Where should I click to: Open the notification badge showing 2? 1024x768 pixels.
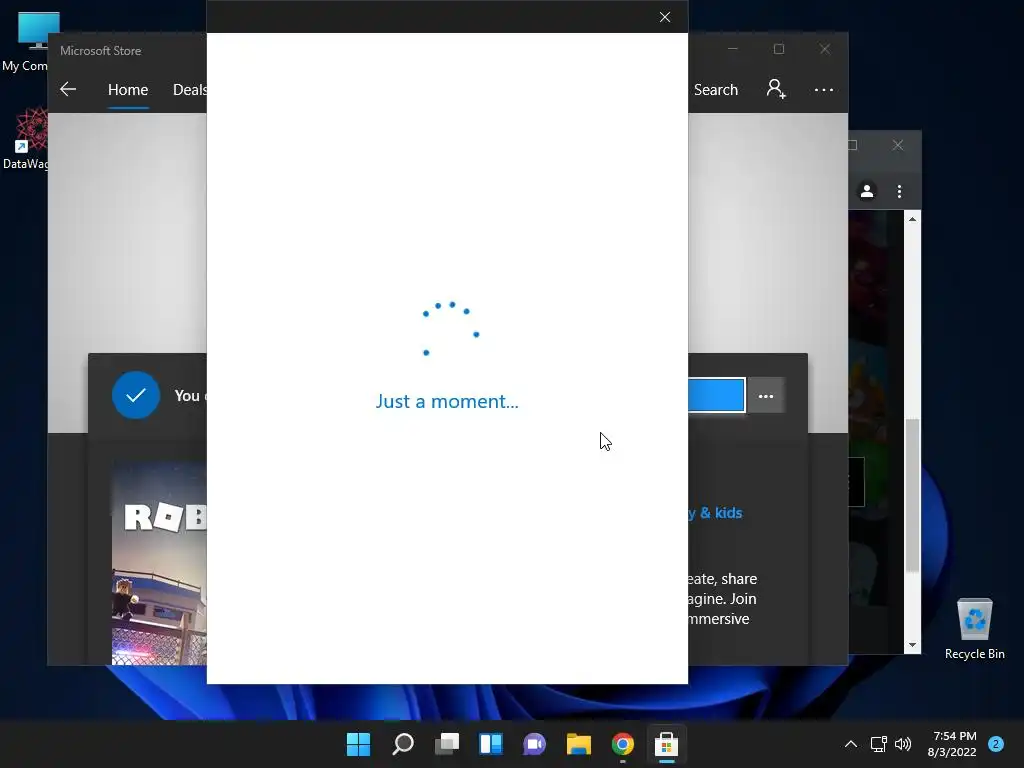pyautogui.click(x=996, y=744)
